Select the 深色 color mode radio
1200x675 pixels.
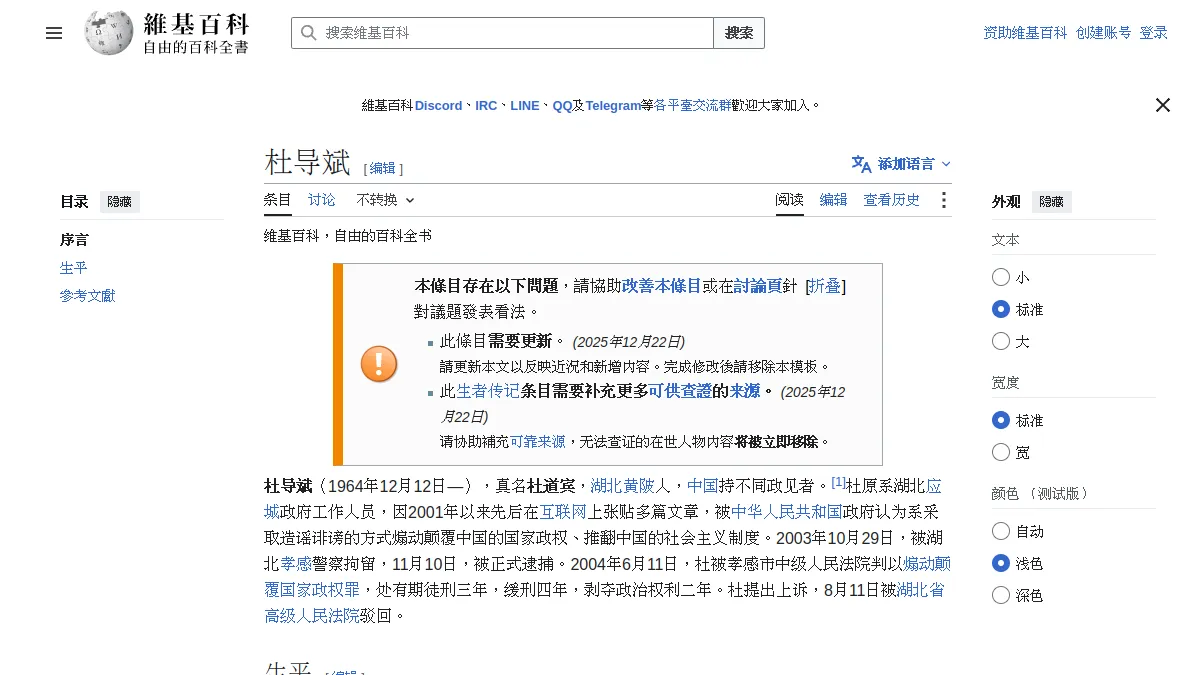coord(1001,595)
